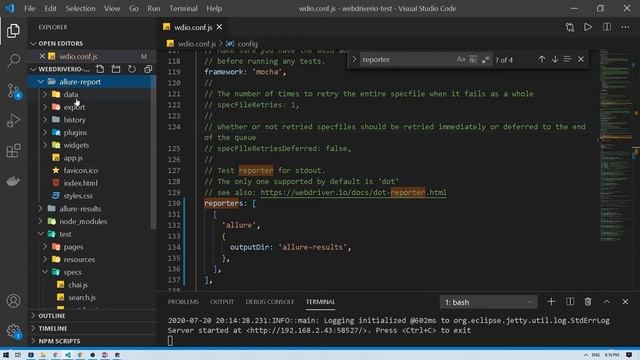Click the explorer vertical scrollbar
This screenshot has width=640, height=360.
click(153, 152)
